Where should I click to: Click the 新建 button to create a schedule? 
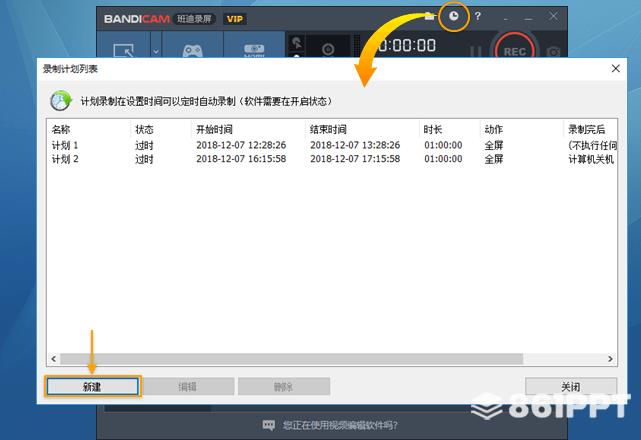click(x=92, y=386)
